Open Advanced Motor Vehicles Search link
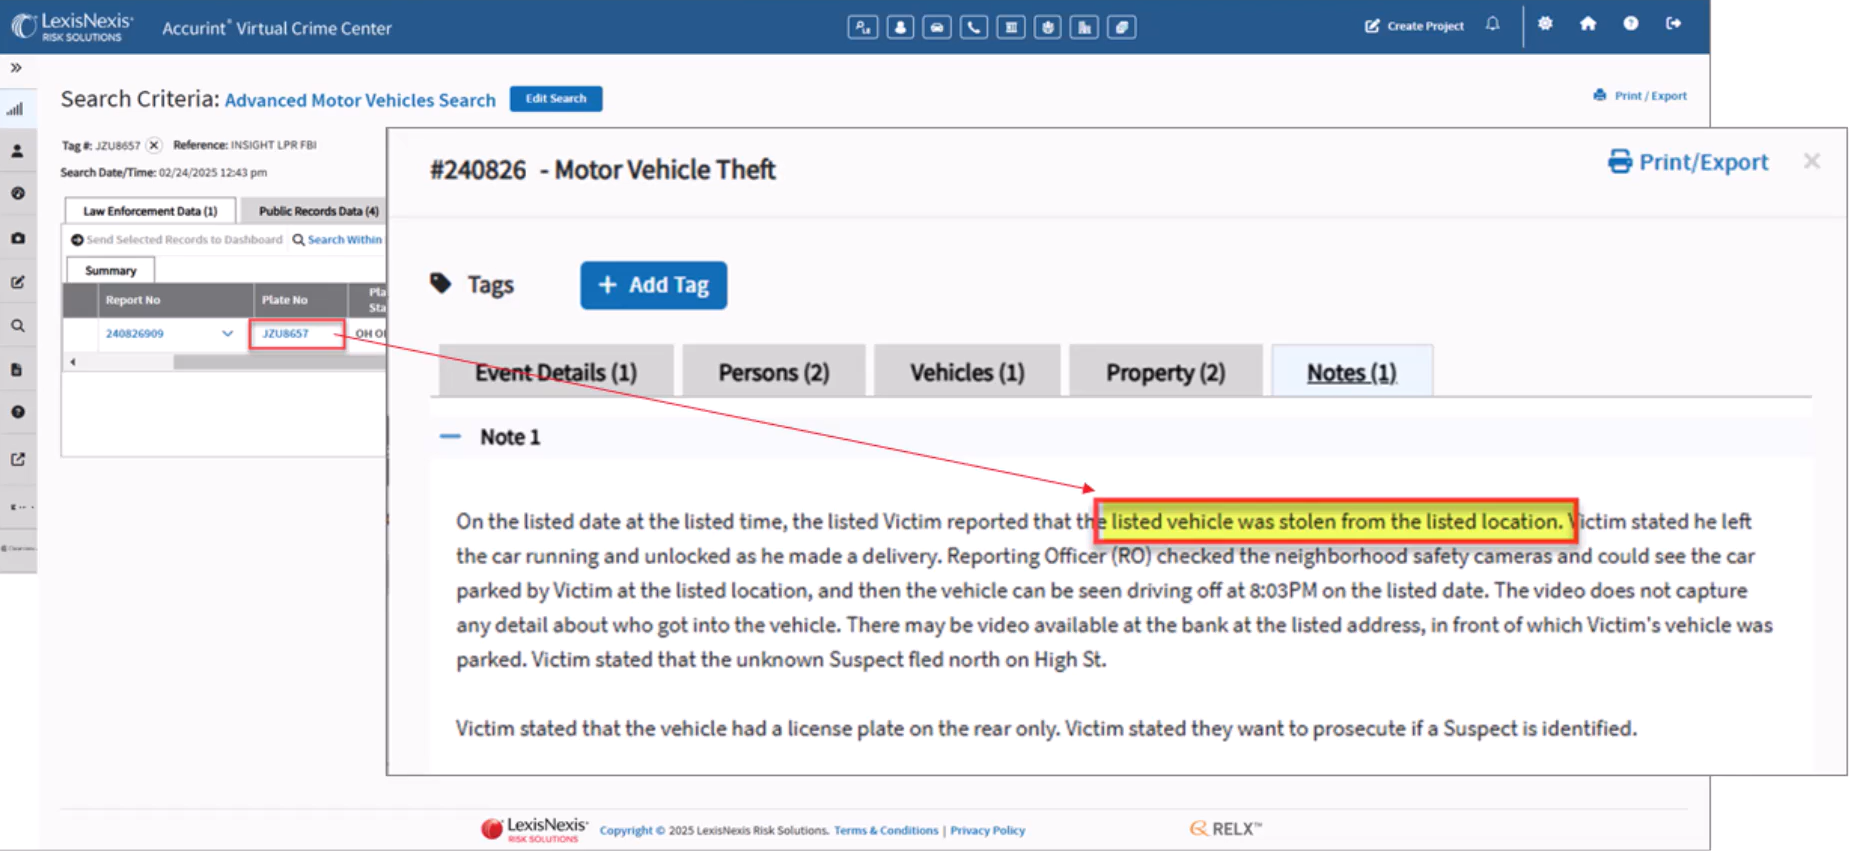This screenshot has width=1851, height=853. [x=360, y=100]
